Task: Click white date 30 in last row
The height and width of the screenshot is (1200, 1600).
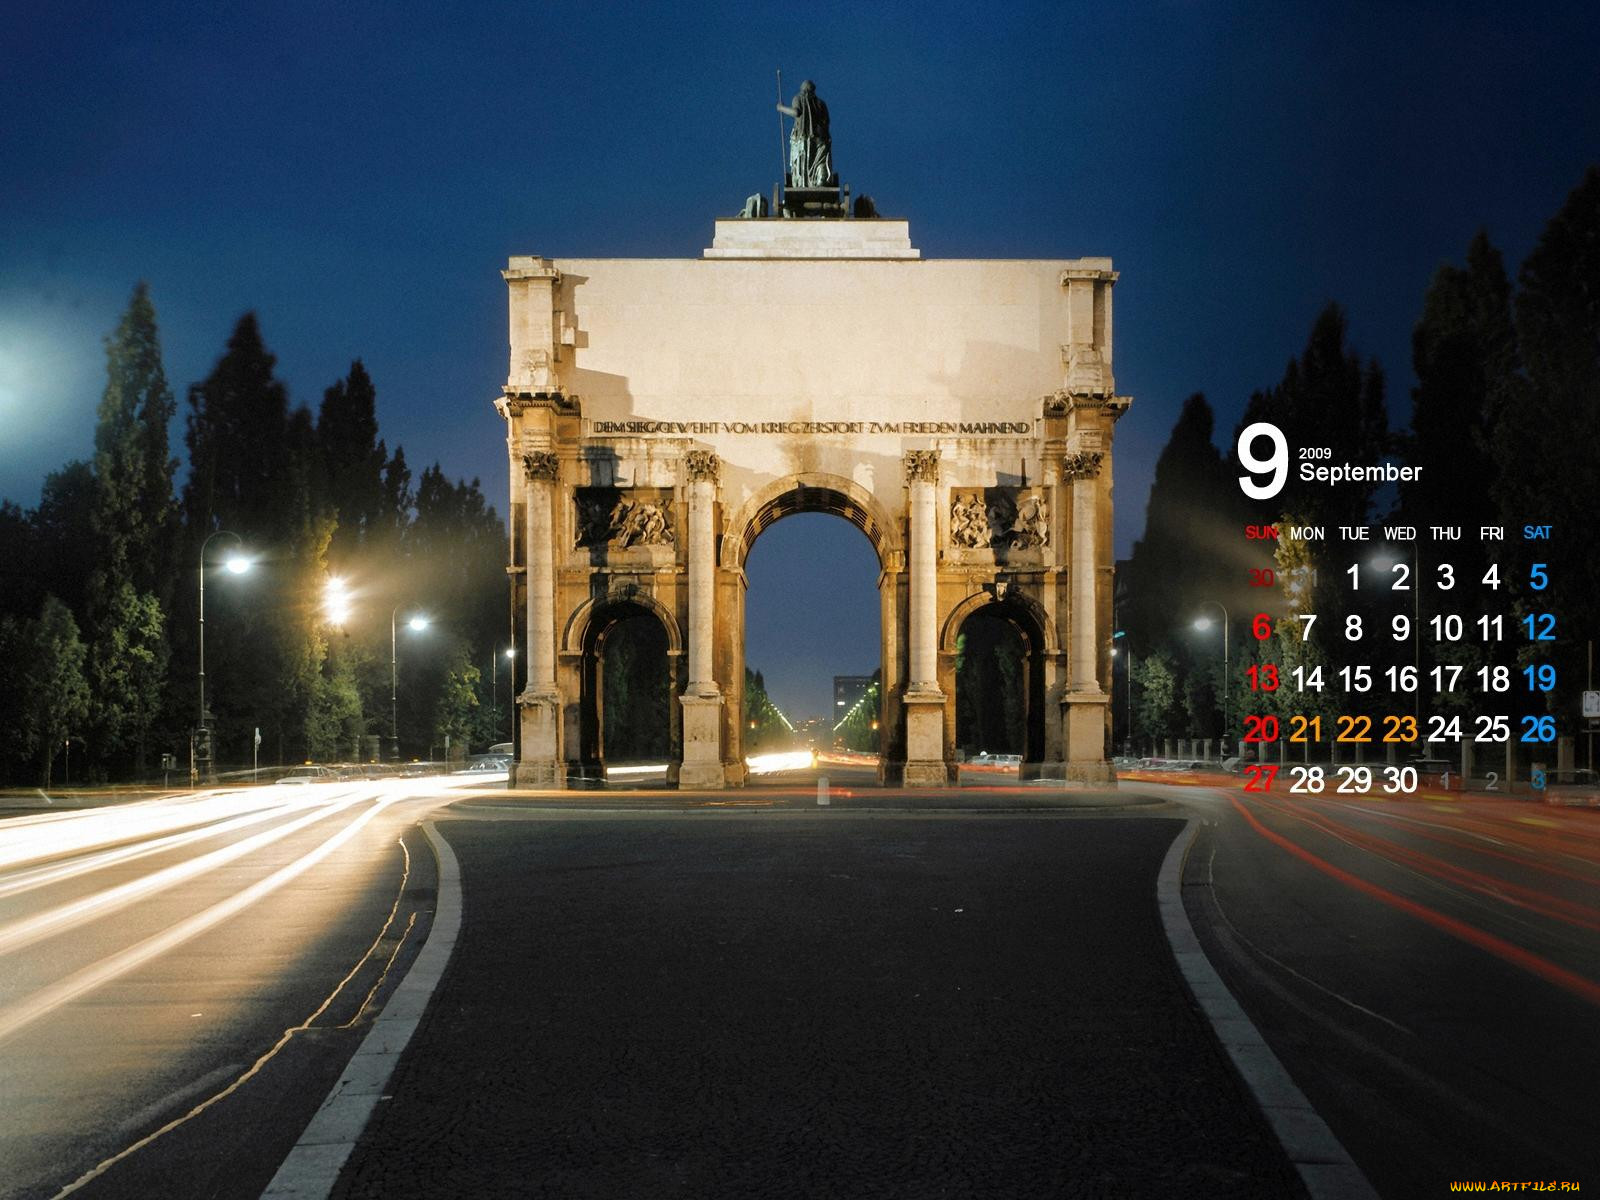Action: pyautogui.click(x=1400, y=781)
